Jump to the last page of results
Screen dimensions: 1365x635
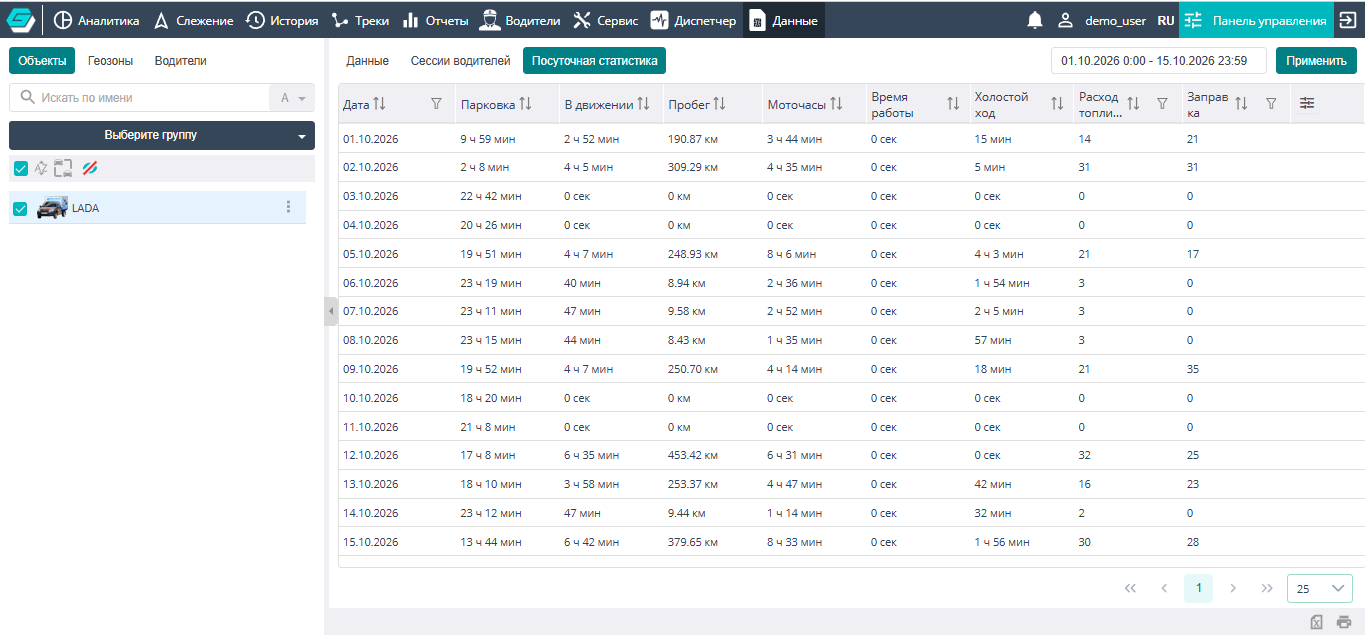pyautogui.click(x=1267, y=588)
